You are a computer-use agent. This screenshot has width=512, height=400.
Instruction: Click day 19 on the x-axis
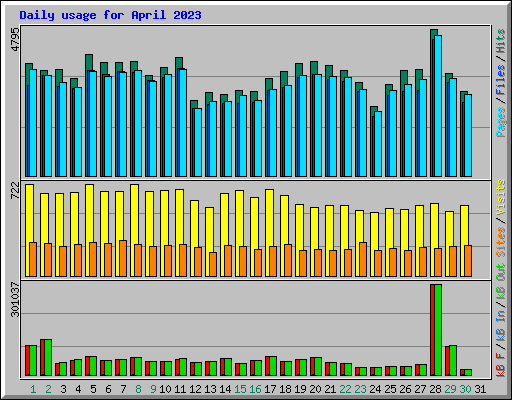coord(300,389)
